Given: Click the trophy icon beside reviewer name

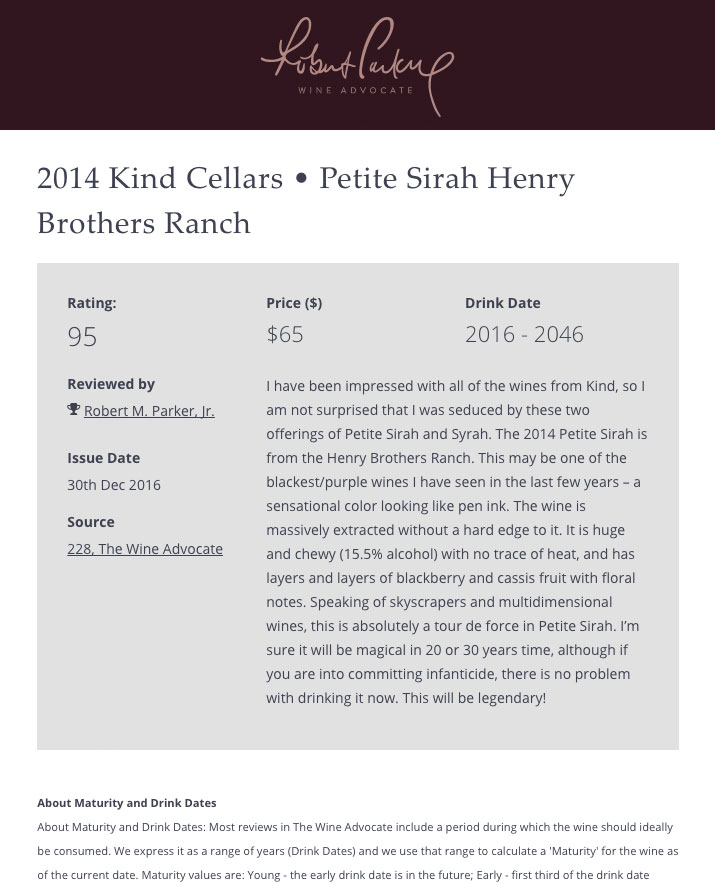Looking at the screenshot, I should coord(73,410).
